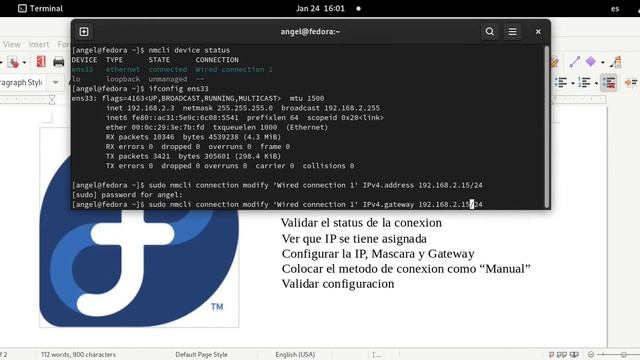Image resolution: width=640 pixels, height=360 pixels.
Task: Select multiple-page view layout icon
Action: (x=562, y=354)
